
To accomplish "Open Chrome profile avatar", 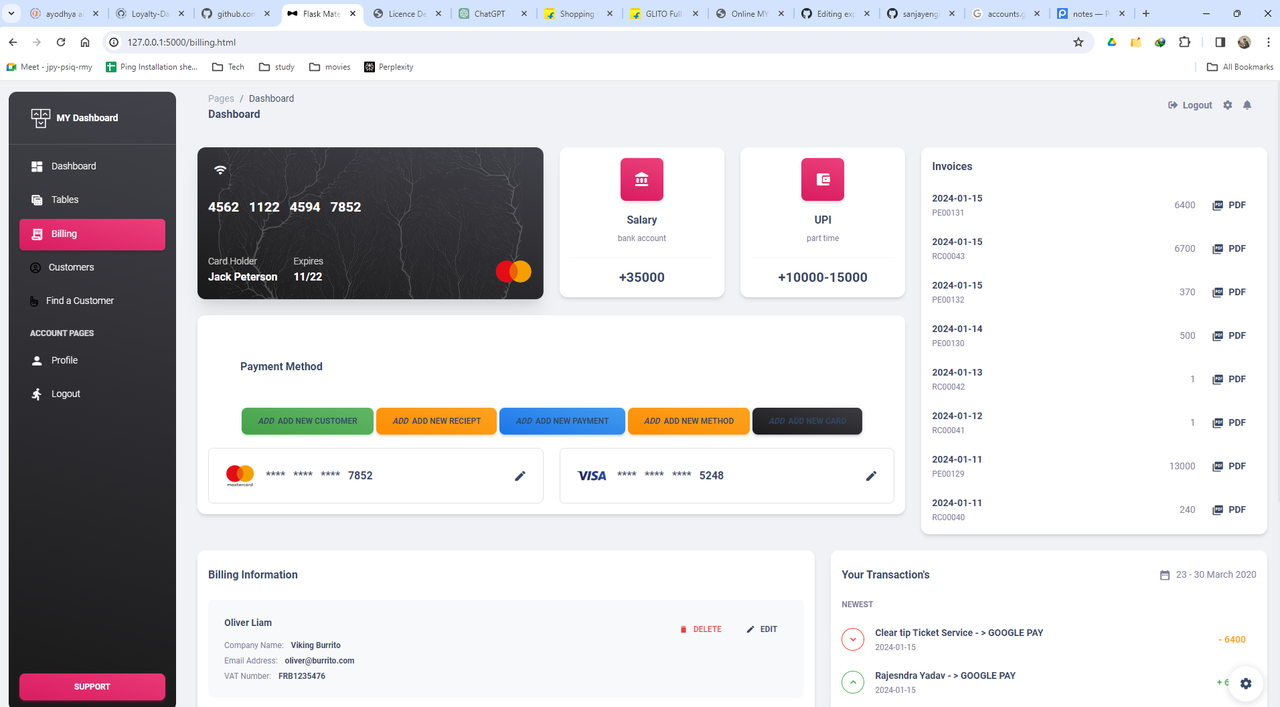I will (x=1244, y=43).
